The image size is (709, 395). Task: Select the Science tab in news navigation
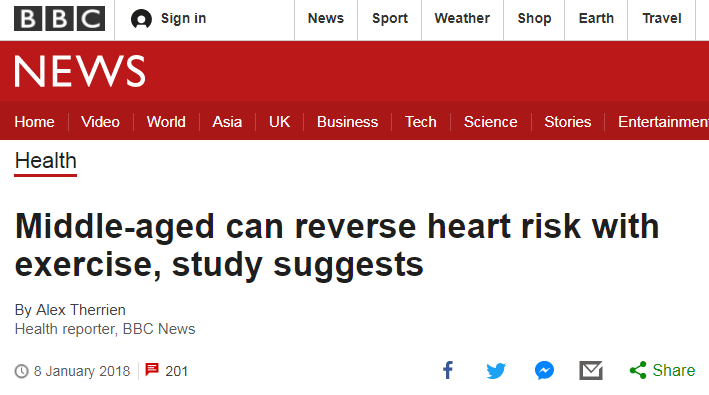tap(491, 122)
